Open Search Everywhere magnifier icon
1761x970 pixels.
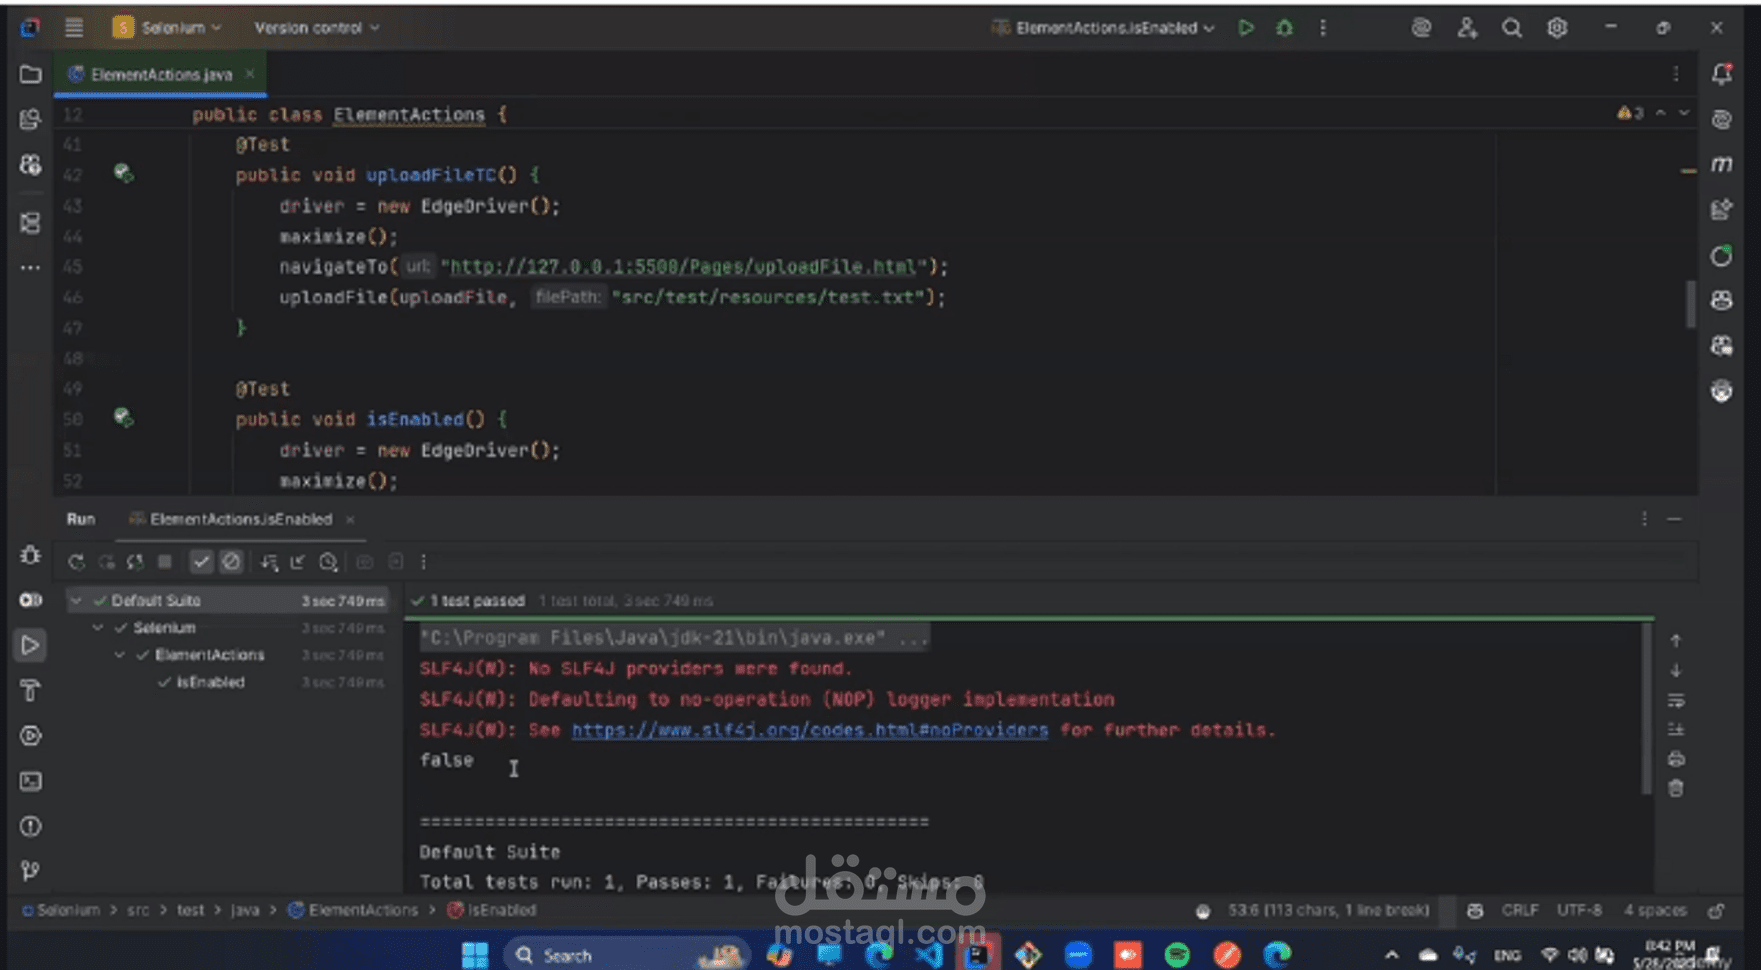pos(1512,28)
